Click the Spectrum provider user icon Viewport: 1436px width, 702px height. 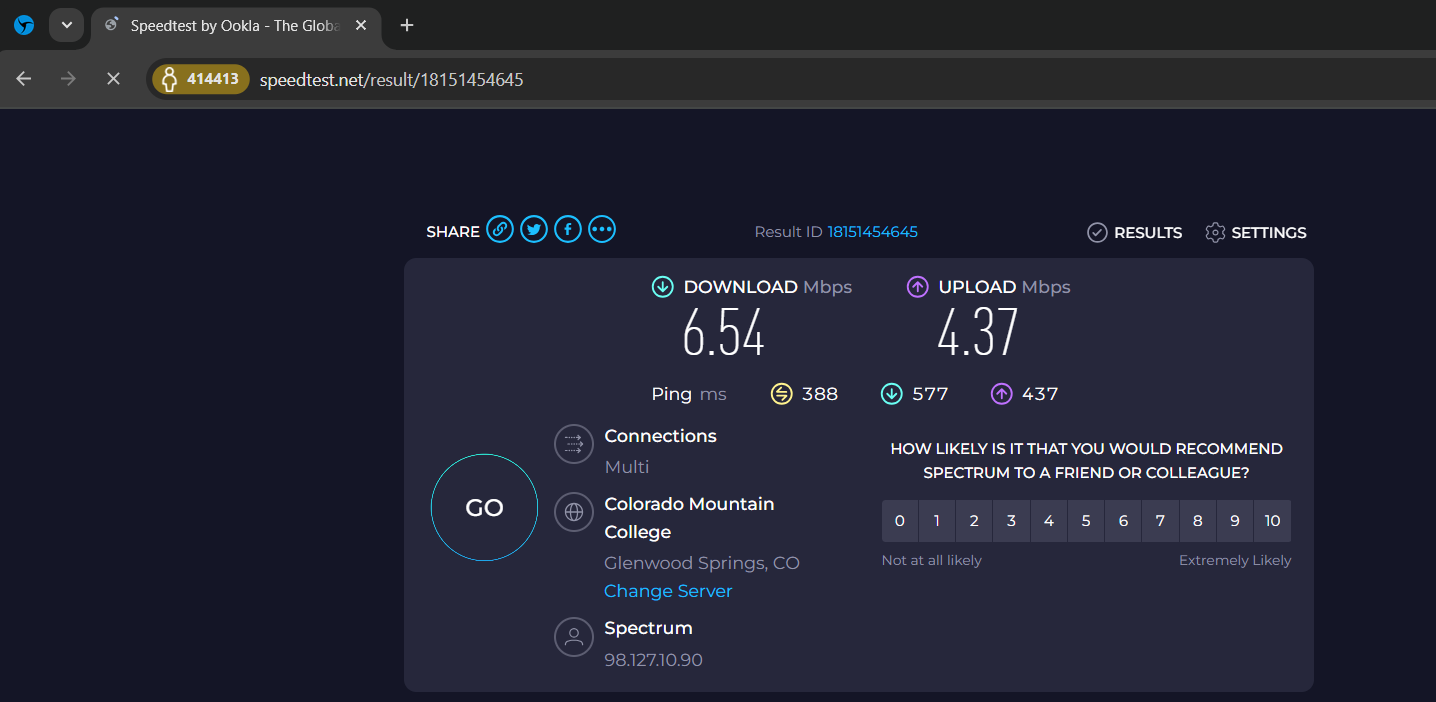574,636
